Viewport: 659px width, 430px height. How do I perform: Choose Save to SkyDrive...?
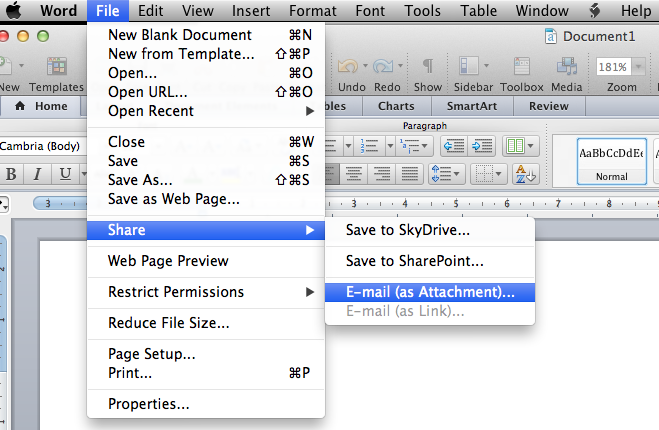[x=430, y=230]
